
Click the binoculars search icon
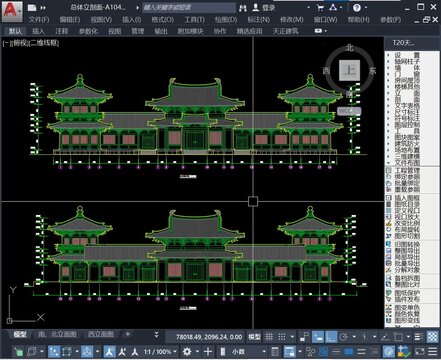click(x=243, y=7)
